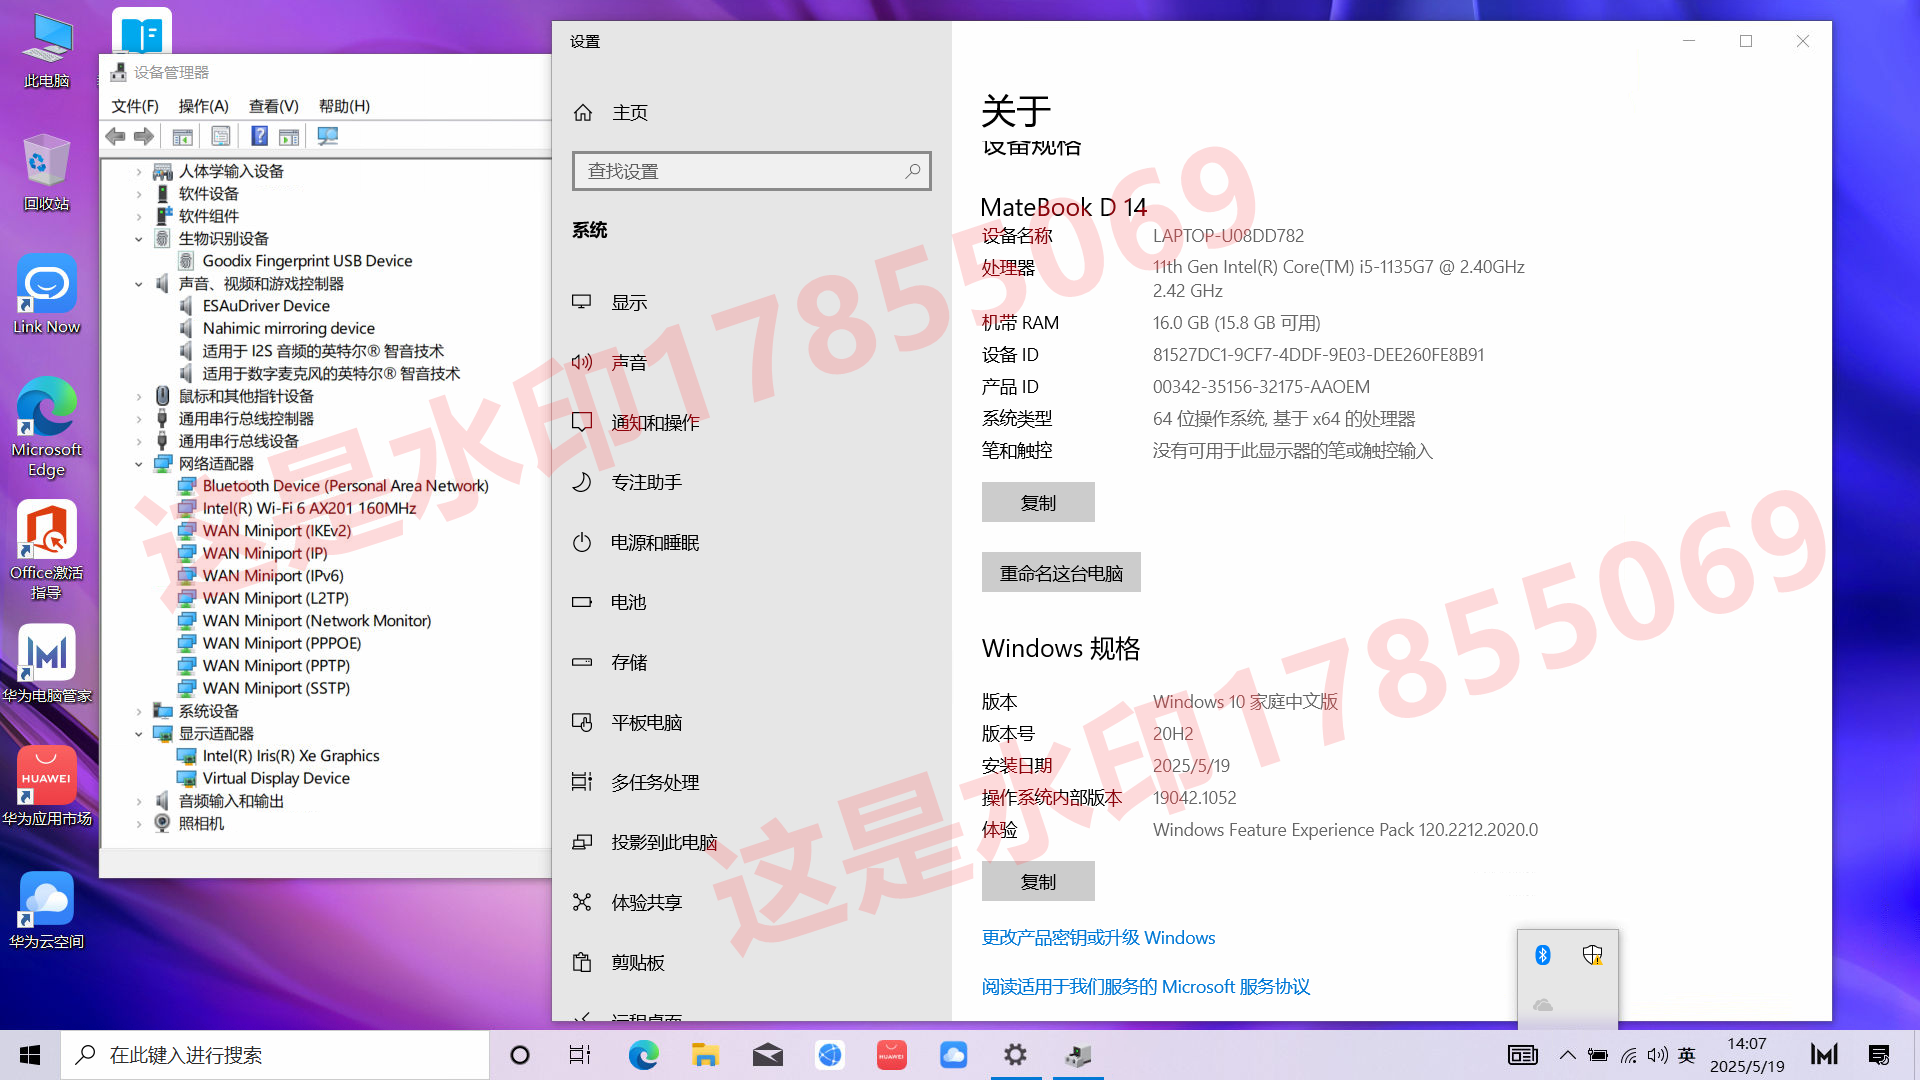Open the Settings Home (主页) icon
Viewport: 1920px width, 1080px height.
[583, 113]
